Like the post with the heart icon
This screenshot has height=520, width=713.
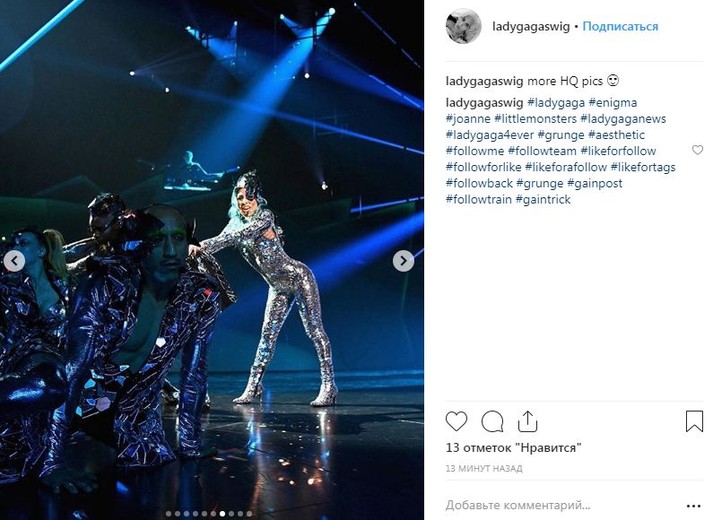click(x=456, y=421)
